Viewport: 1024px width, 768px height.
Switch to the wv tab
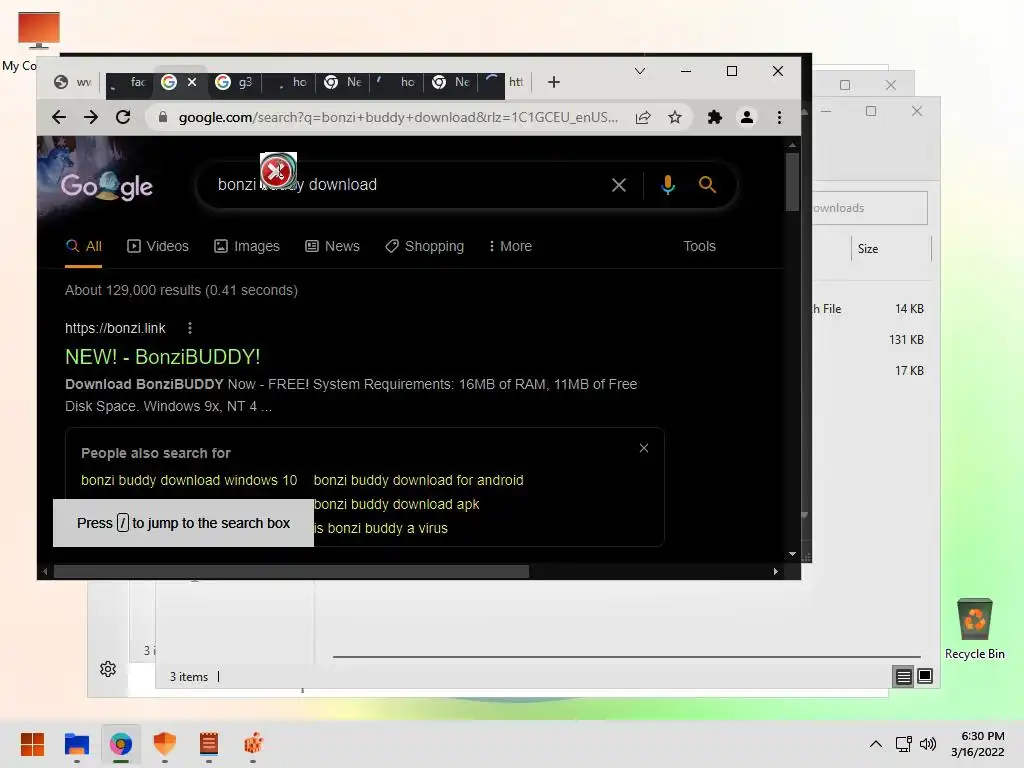tap(74, 82)
